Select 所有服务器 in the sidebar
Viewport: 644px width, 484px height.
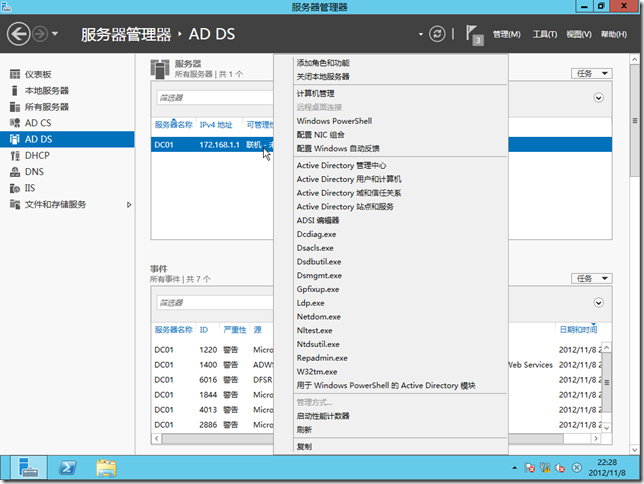(x=67, y=107)
